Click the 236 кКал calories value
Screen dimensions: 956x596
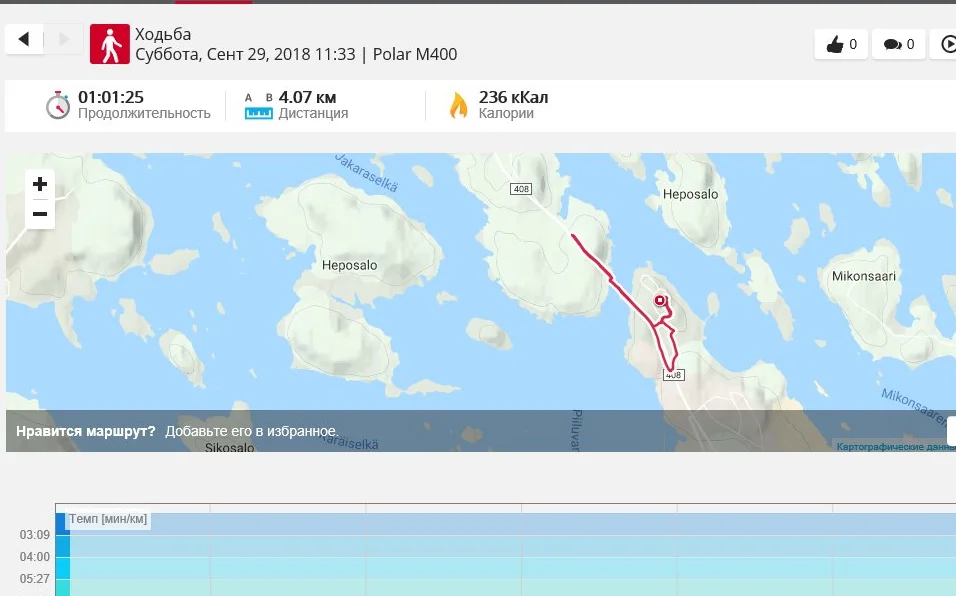[513, 97]
